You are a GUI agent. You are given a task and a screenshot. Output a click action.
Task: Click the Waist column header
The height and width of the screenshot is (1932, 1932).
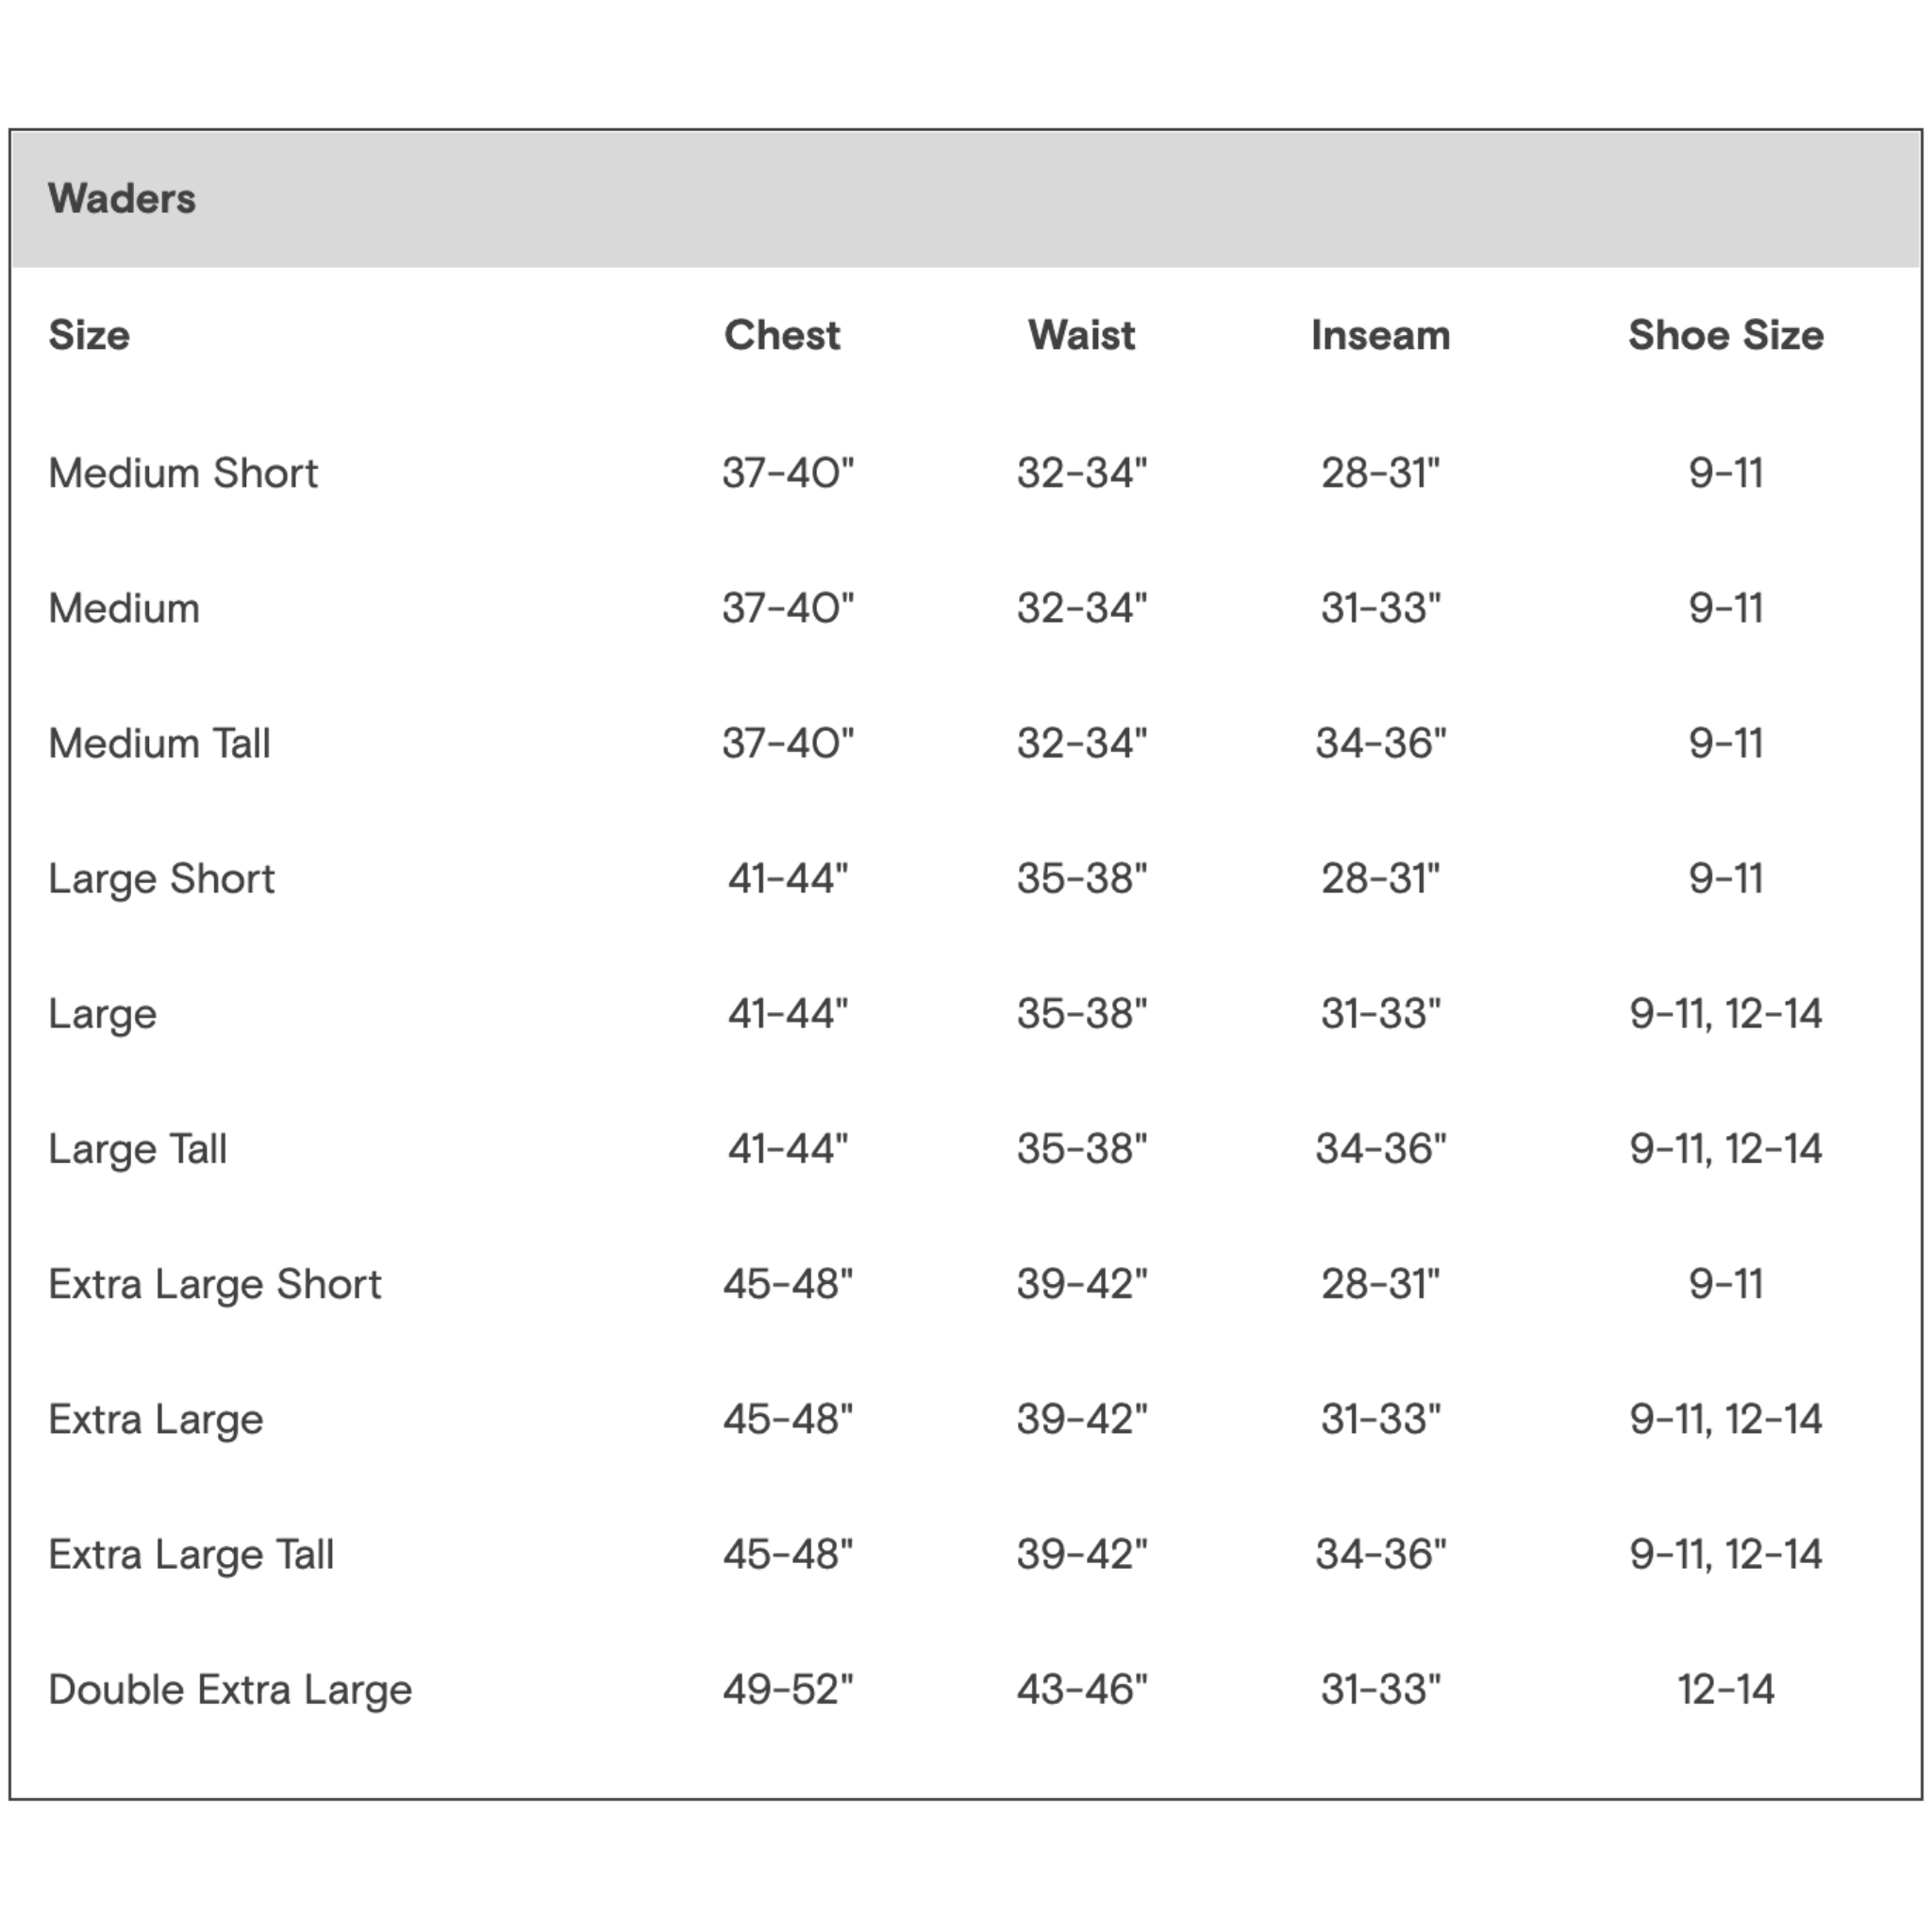click(1081, 335)
